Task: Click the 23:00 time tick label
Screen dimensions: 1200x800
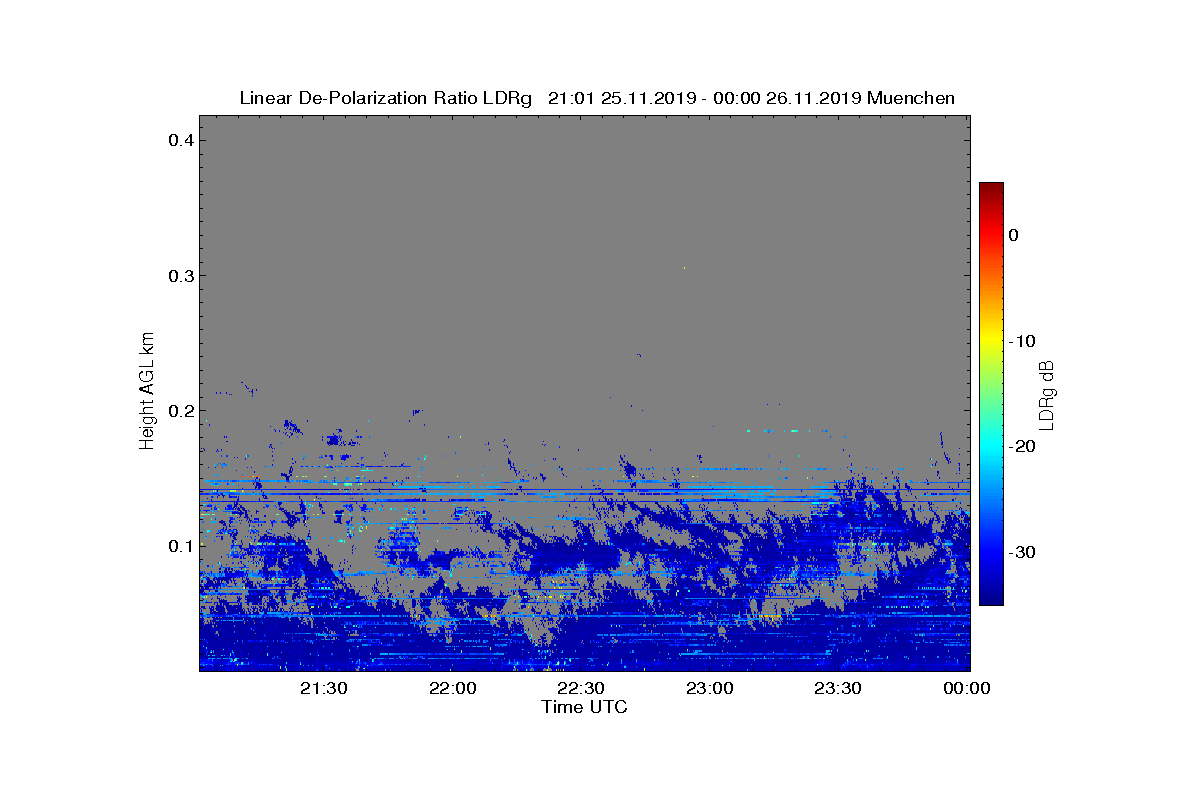Action: [x=710, y=688]
